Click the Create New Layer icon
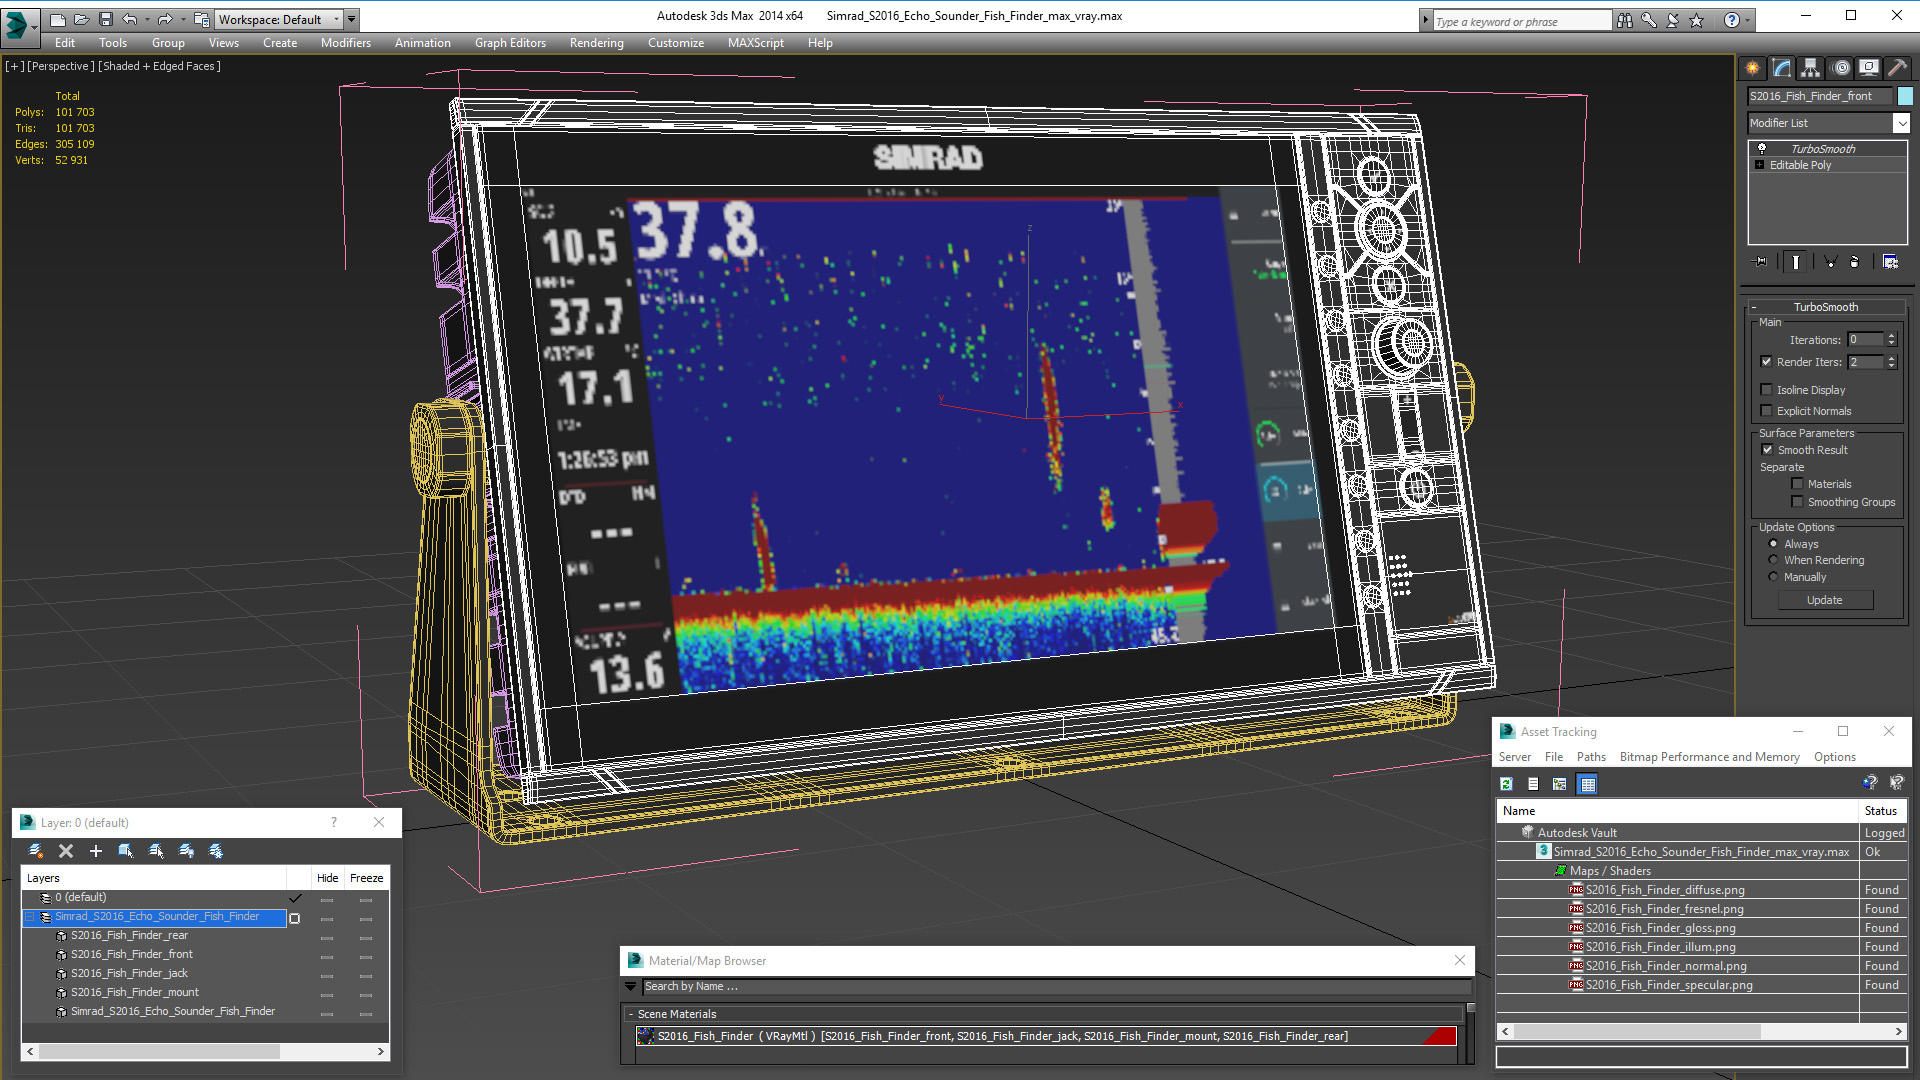This screenshot has width=1920, height=1080. tap(36, 851)
